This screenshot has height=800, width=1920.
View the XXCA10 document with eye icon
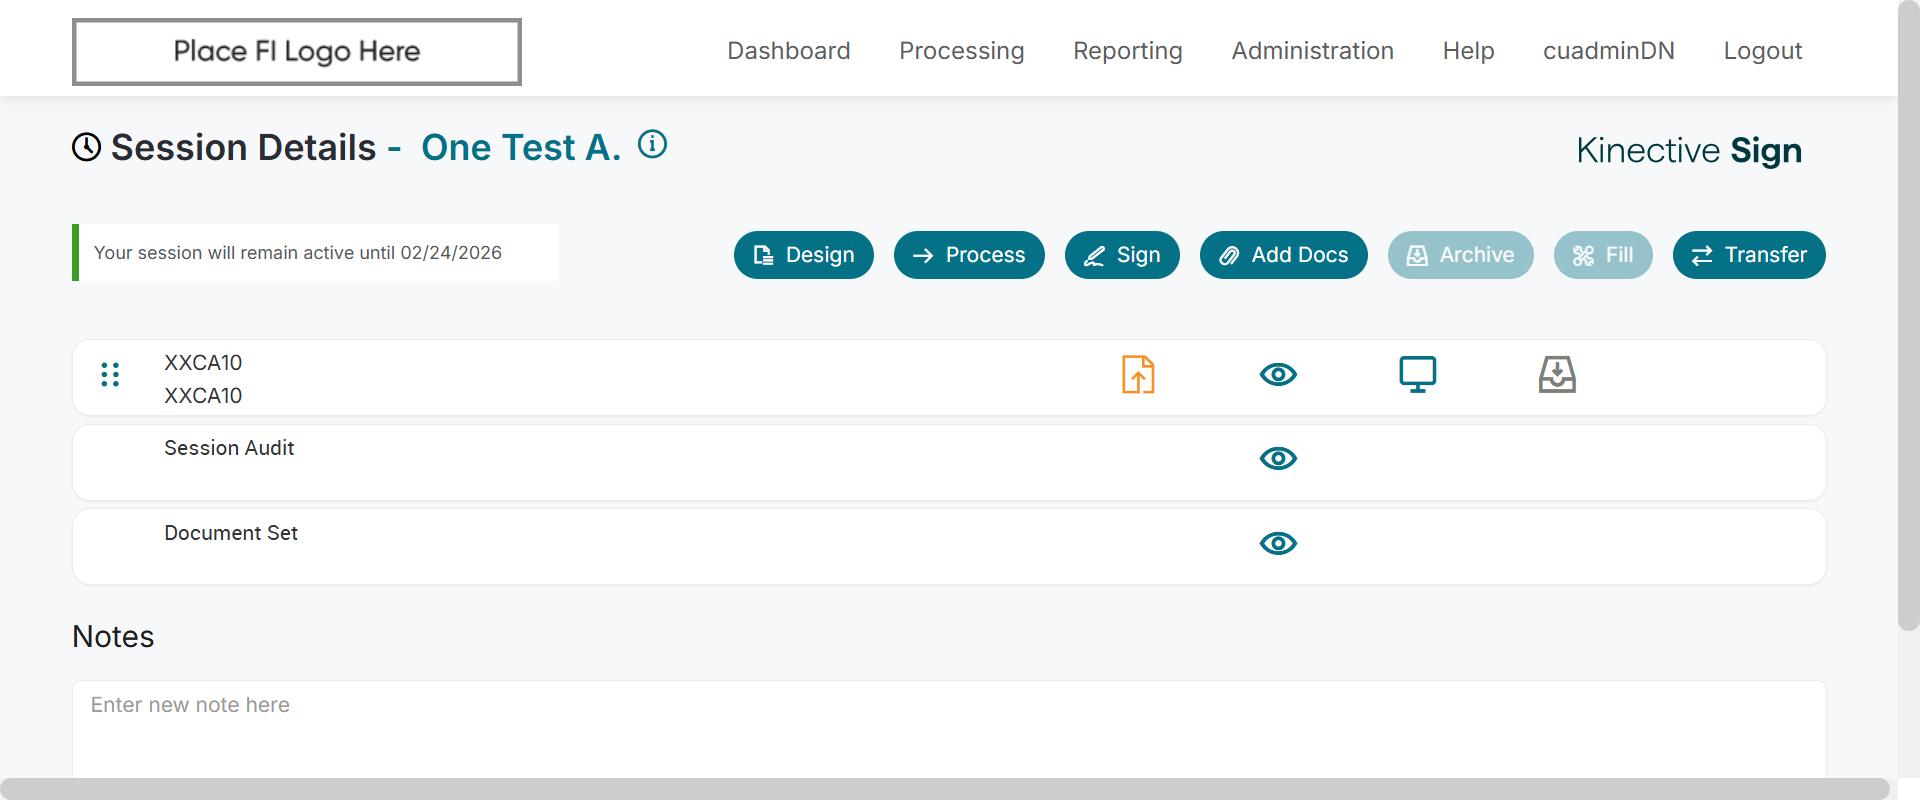(1278, 375)
